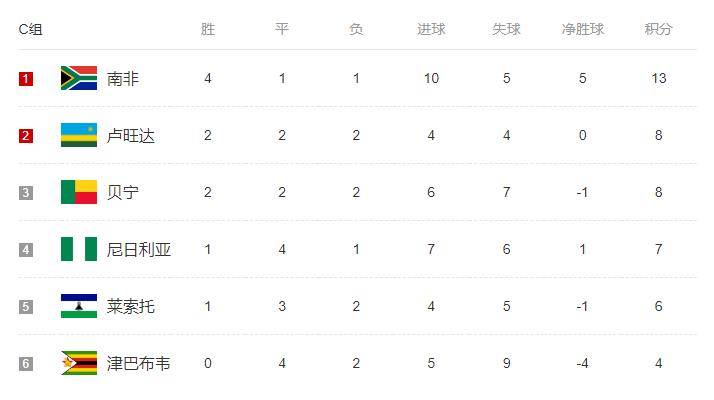714x400 pixels.
Task: Select the C组 group header
Action: pos(31,29)
